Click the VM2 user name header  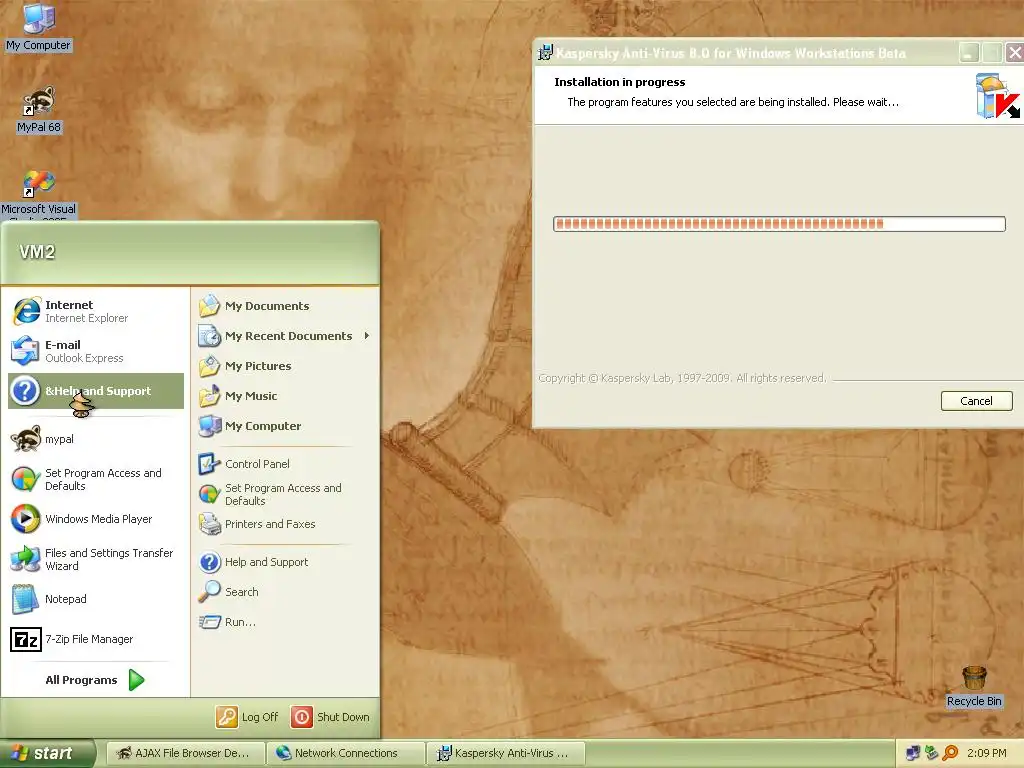click(37, 252)
